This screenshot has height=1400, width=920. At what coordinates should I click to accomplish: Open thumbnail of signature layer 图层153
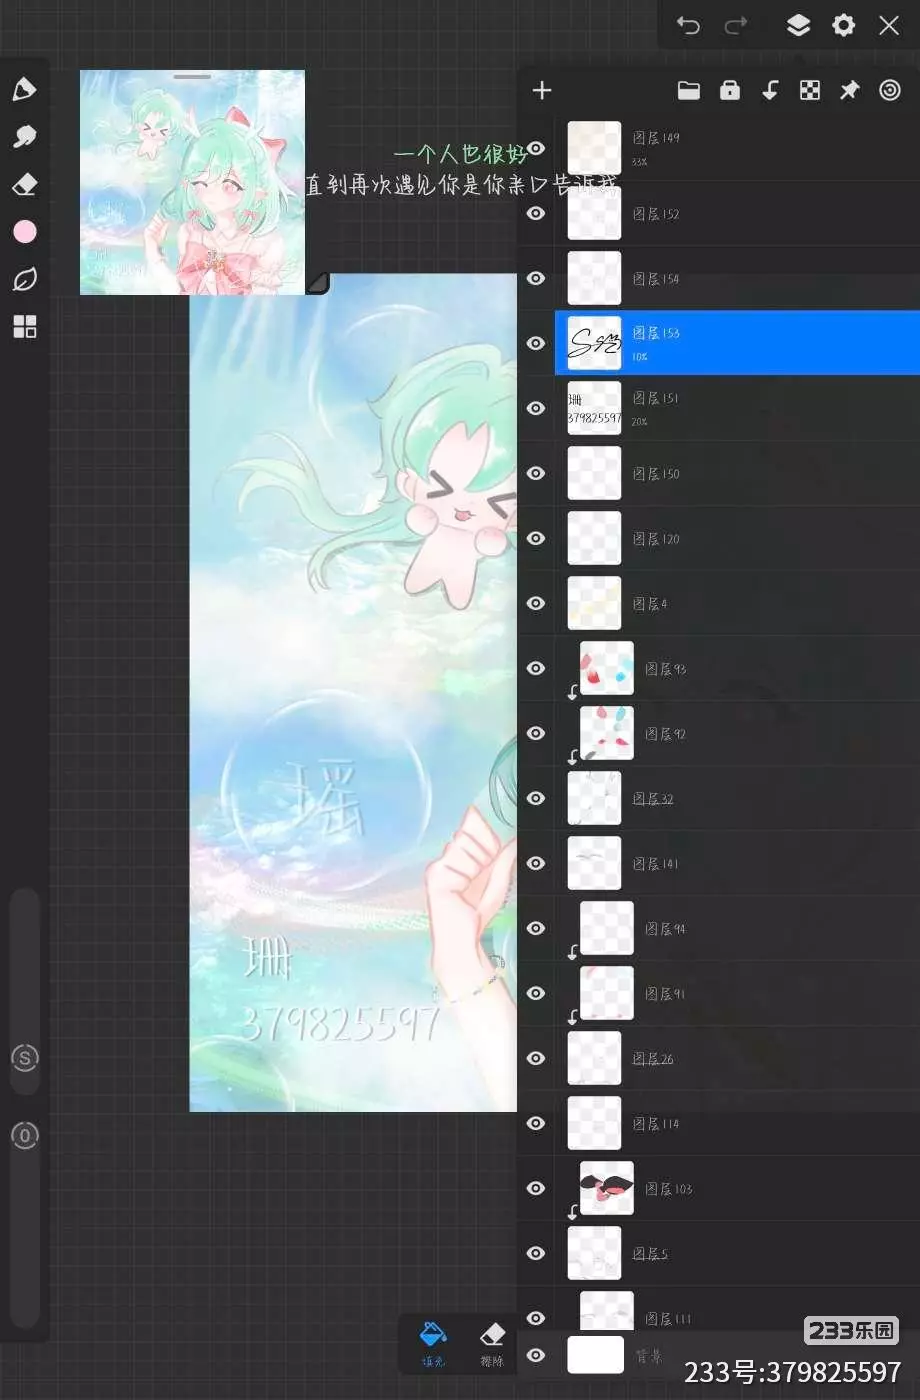(x=594, y=343)
